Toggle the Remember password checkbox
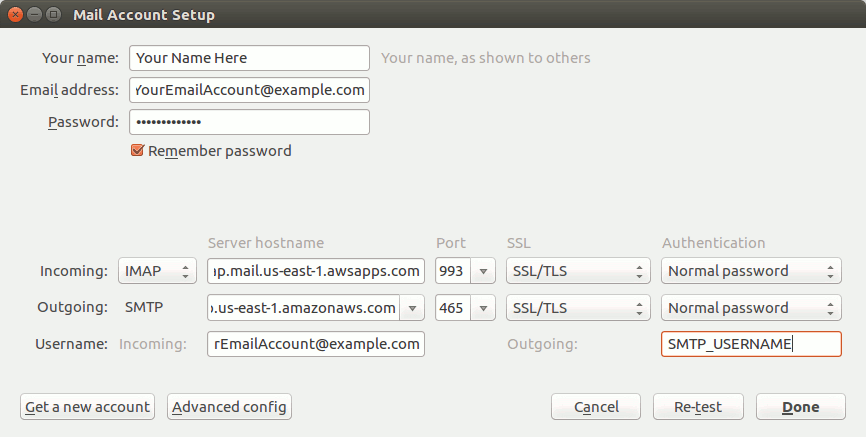Screen dimensions: 866x437 coord(138,150)
